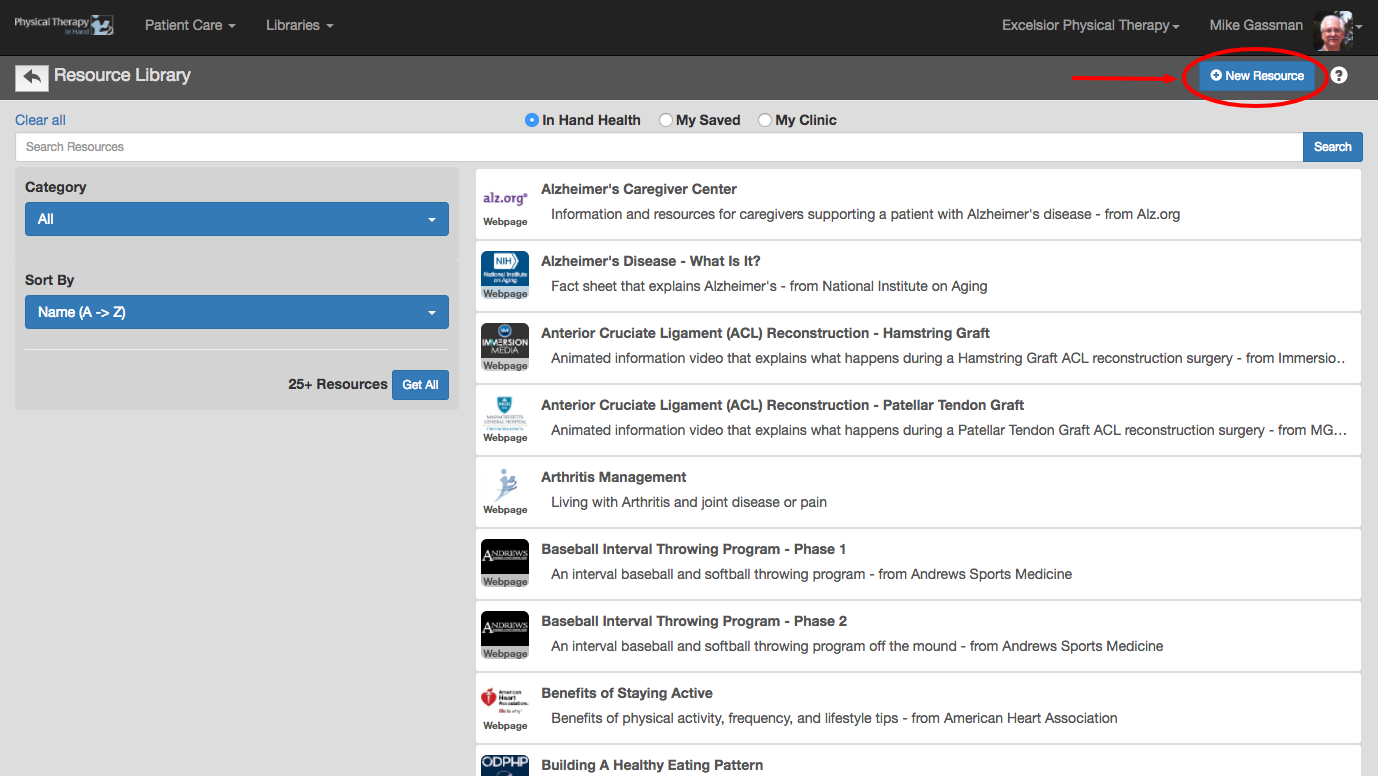Click the 25+ Resources count text
1378x776 pixels.
point(338,384)
